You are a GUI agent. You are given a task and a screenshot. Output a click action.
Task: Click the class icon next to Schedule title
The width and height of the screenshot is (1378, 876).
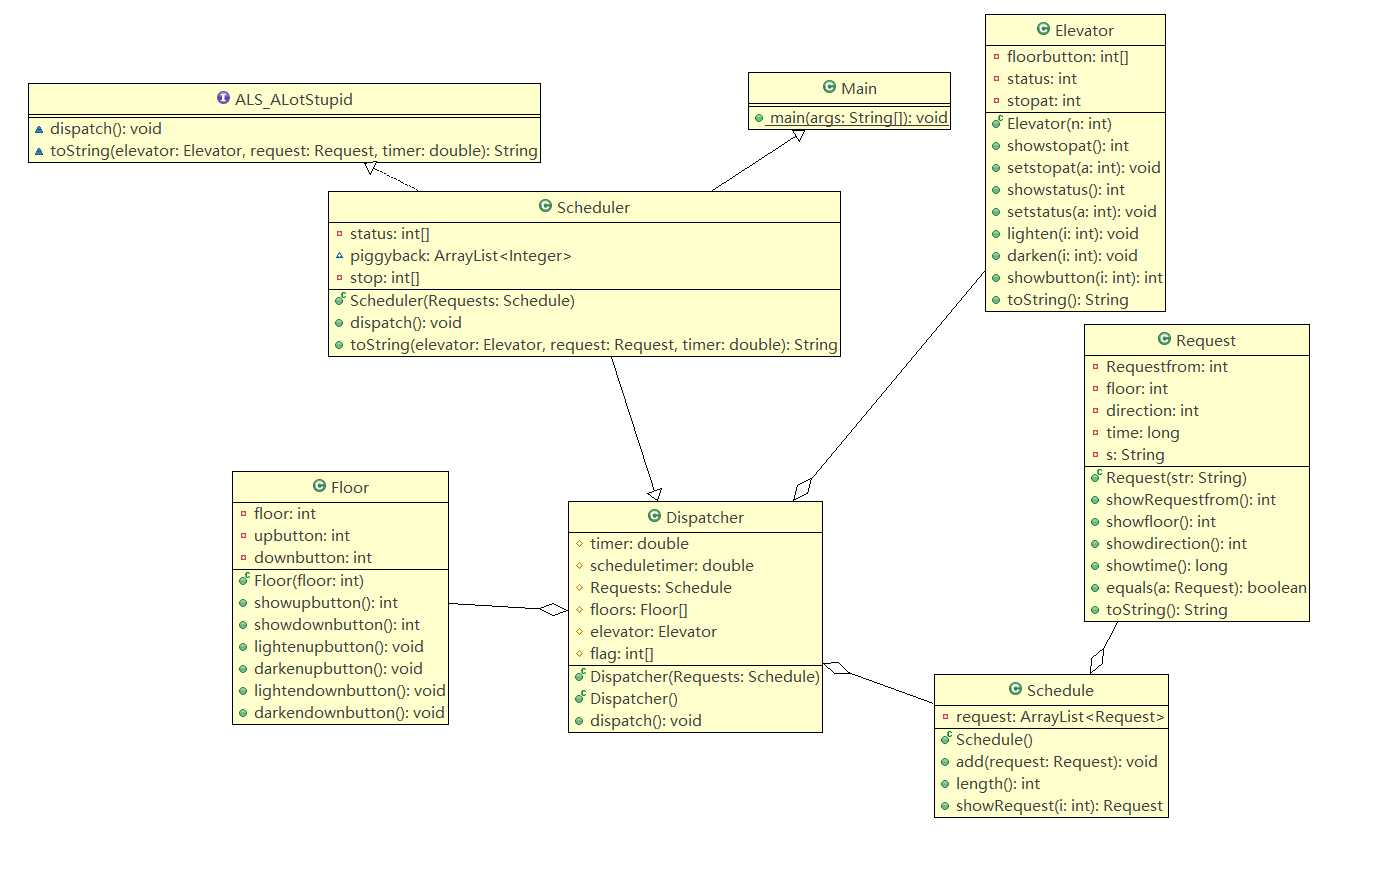click(x=1015, y=689)
